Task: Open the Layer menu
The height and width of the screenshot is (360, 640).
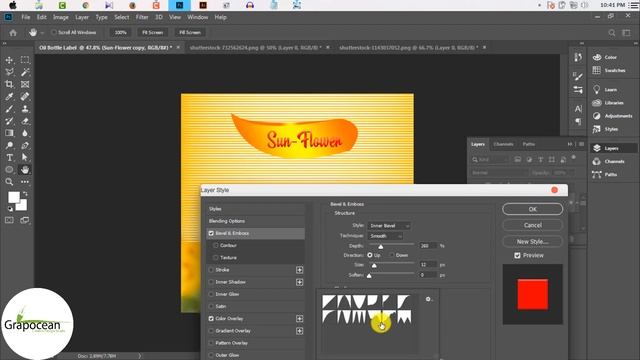Action: 82,17
